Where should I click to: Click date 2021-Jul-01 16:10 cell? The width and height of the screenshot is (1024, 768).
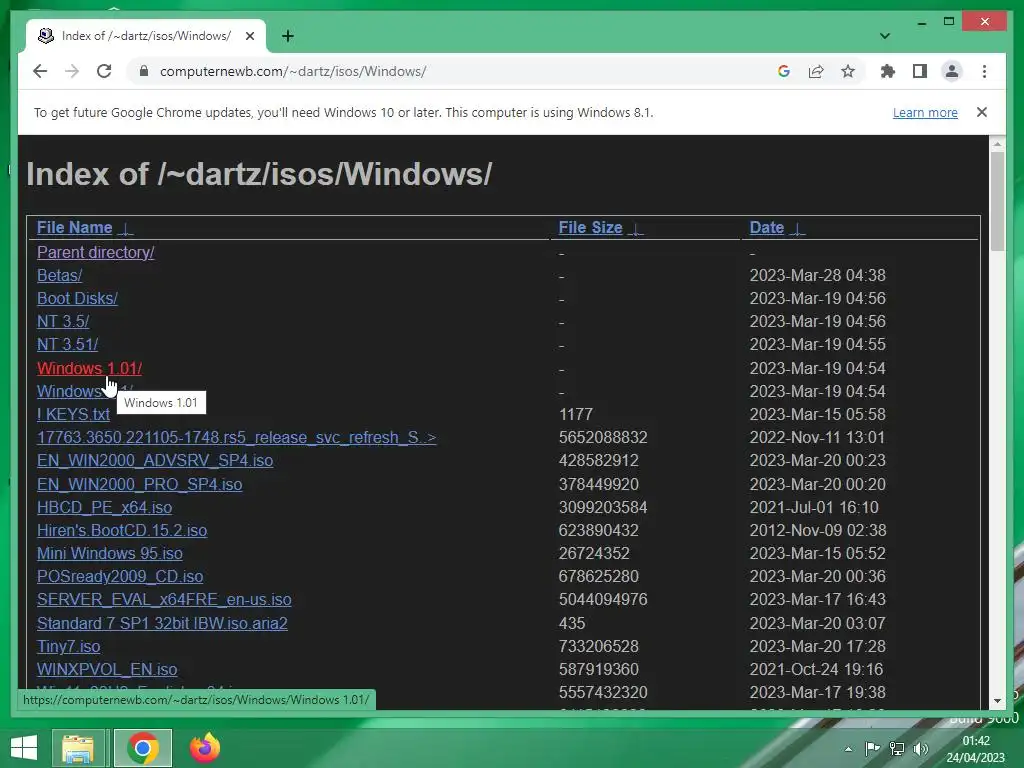pos(814,507)
